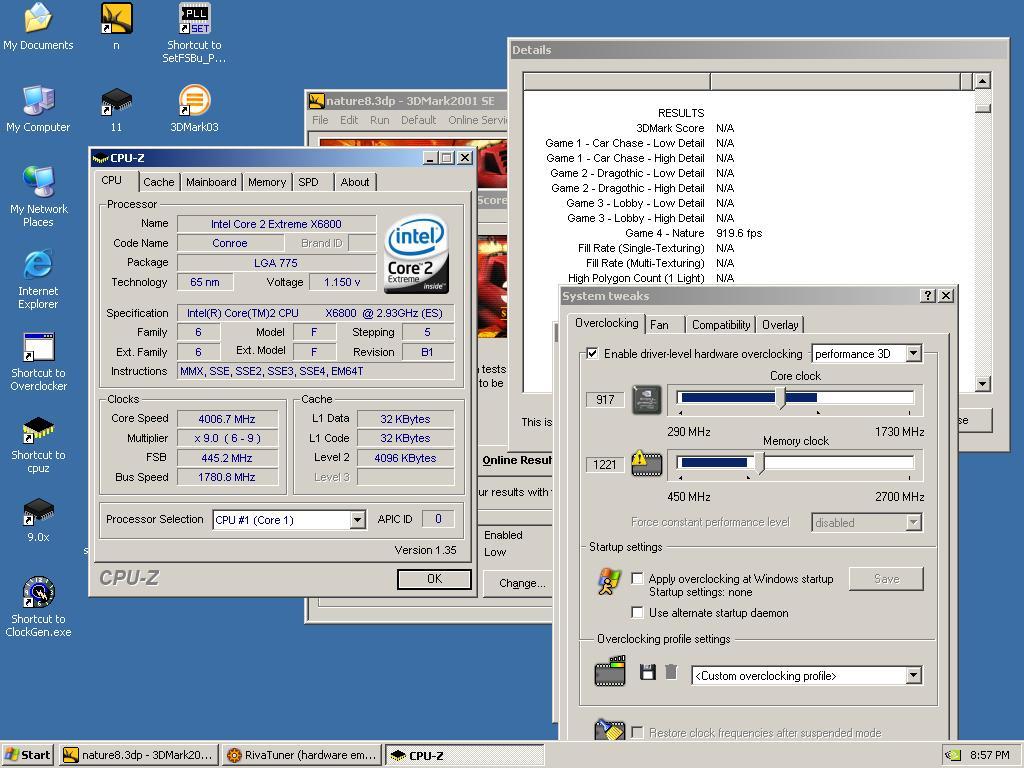1024x768 pixels.
Task: Click the Details list scroll up arrow
Action: coord(983,81)
